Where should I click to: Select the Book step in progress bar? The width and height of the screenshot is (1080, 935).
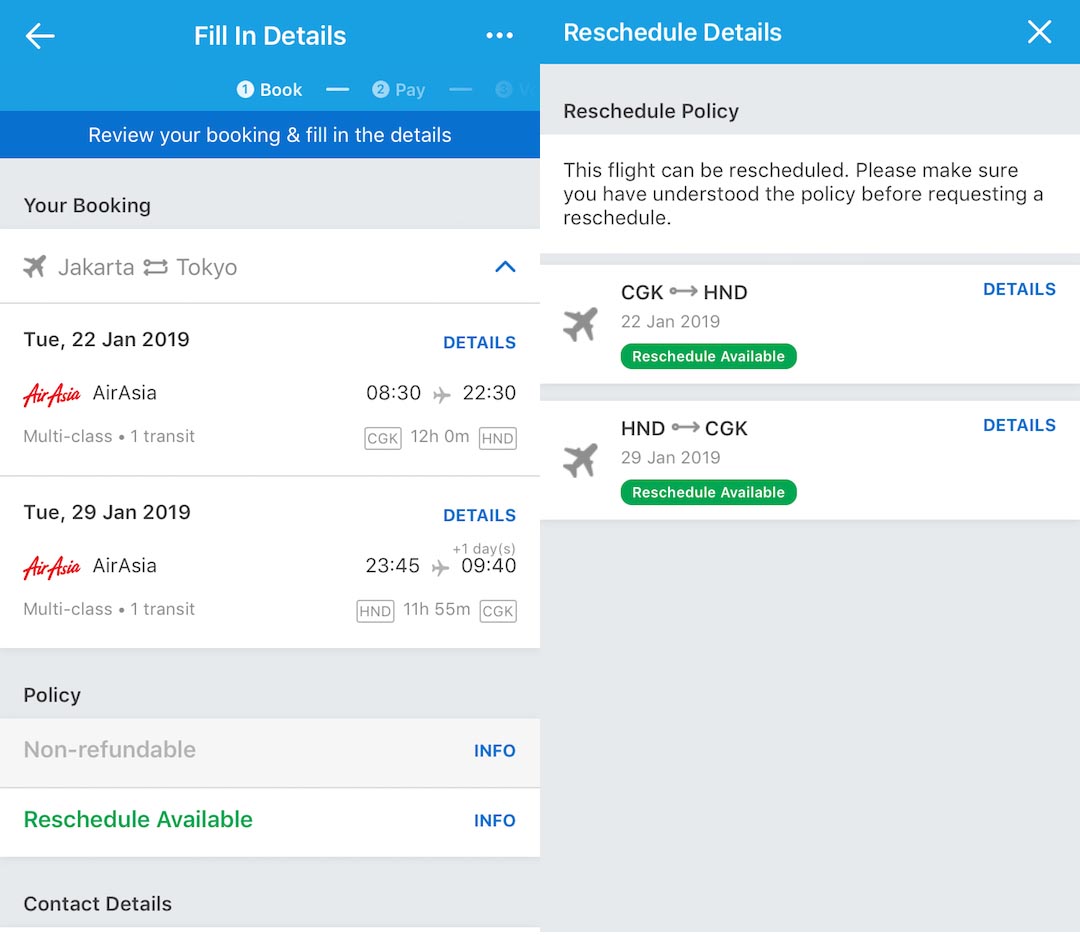[270, 90]
